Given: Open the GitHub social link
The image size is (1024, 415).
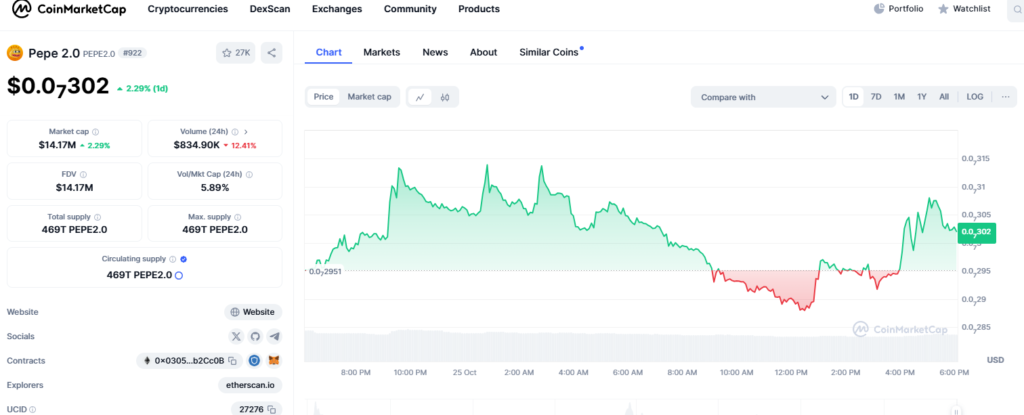Looking at the screenshot, I should pos(255,337).
